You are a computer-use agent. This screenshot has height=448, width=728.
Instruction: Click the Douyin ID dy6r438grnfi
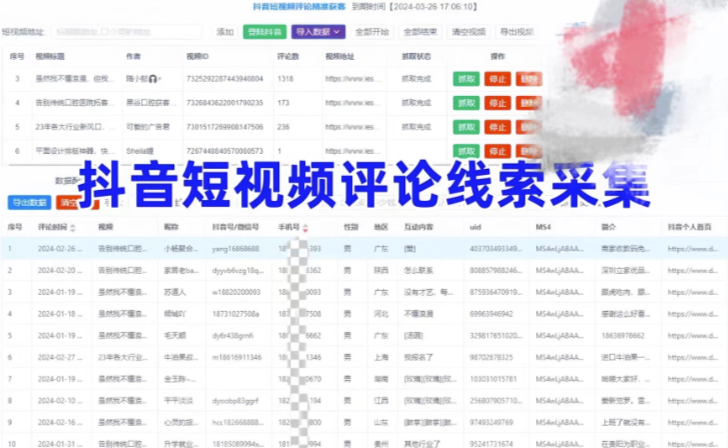233,336
